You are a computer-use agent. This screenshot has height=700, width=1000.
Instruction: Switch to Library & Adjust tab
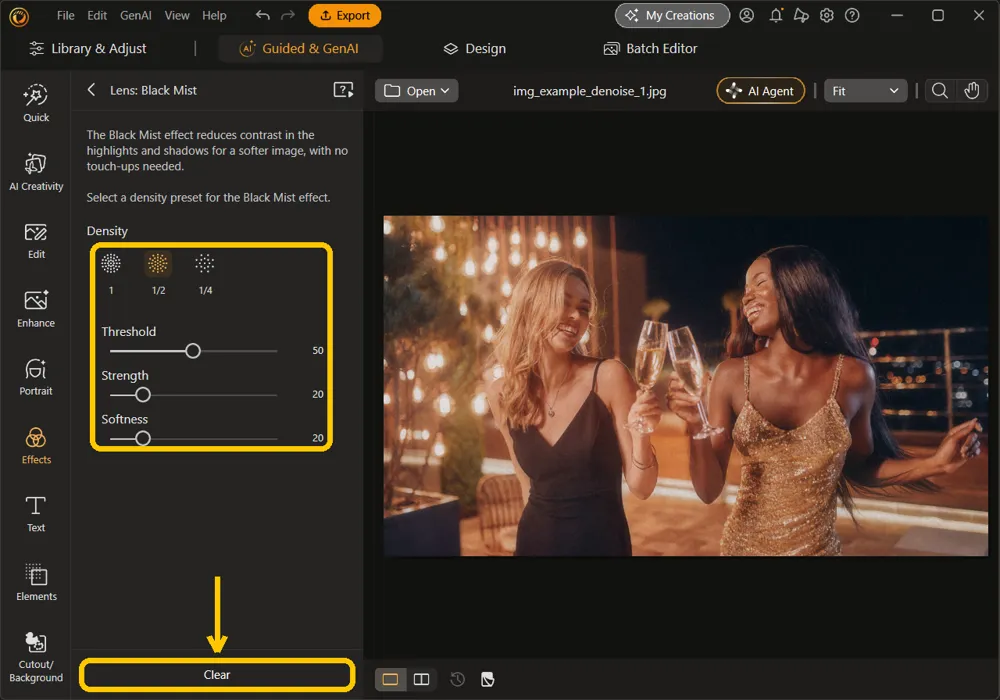coord(88,48)
